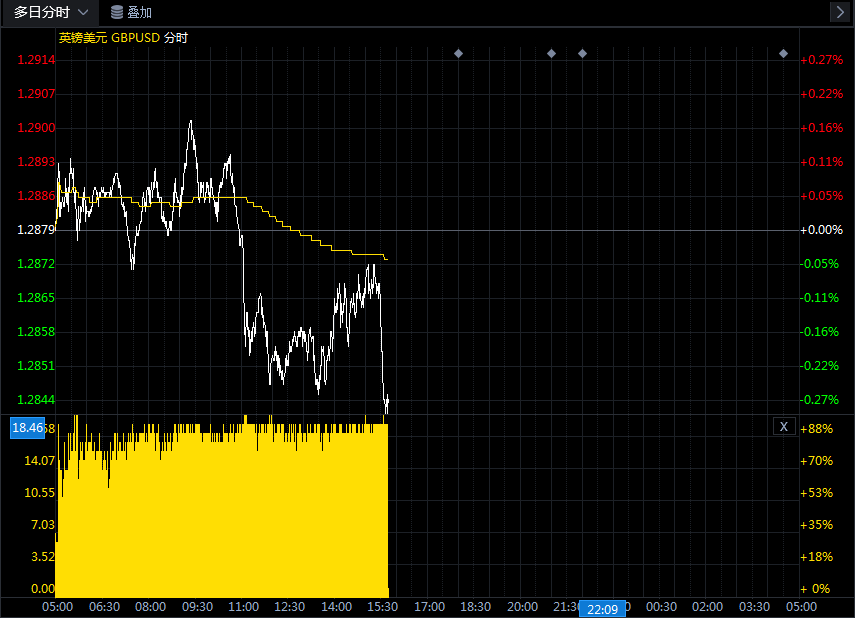Click the +0.00% baseline percentage label
The width and height of the screenshot is (855, 618).
coord(823,230)
